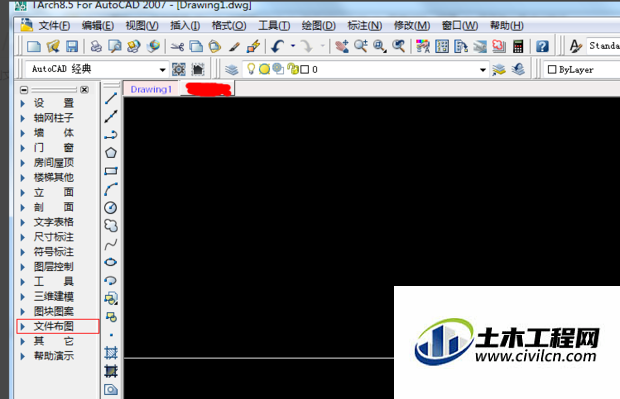Click layer 0 color square swatch

coord(304,70)
